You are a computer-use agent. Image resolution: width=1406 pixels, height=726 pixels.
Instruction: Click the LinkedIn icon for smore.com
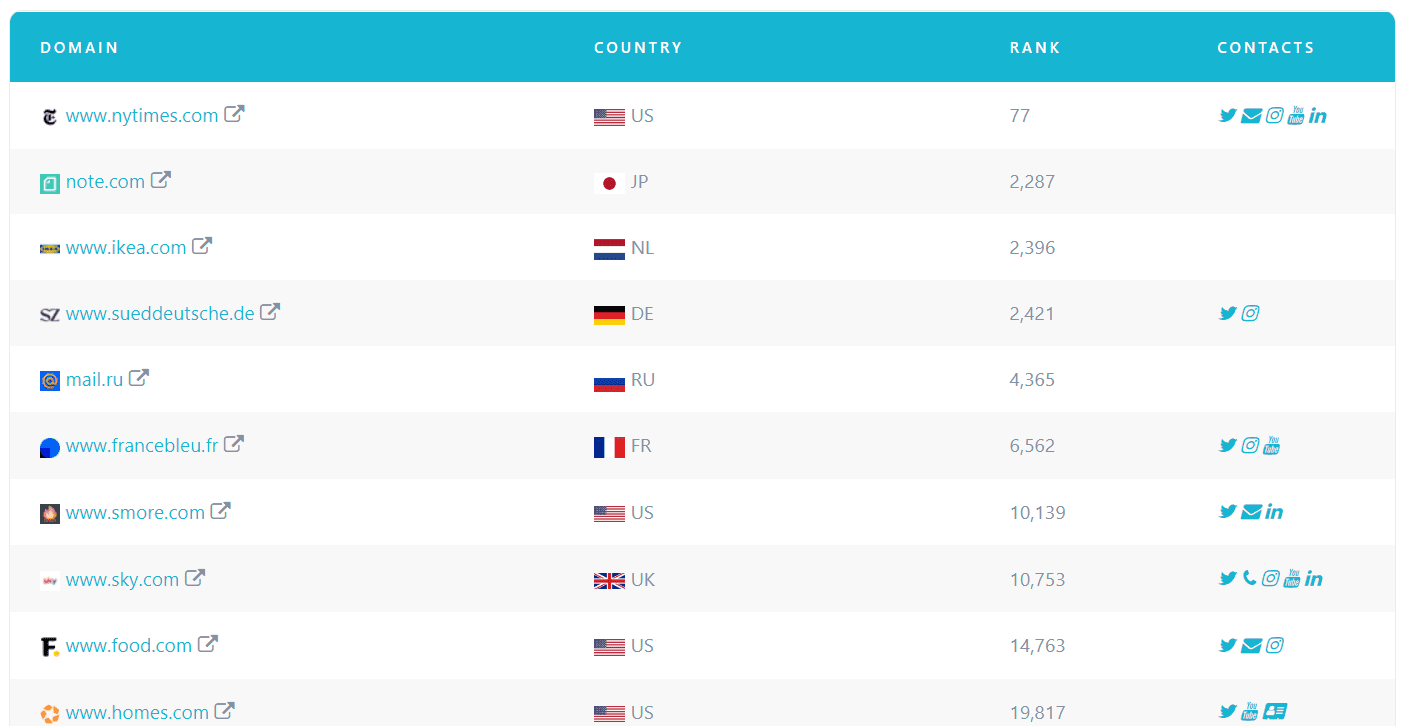[x=1274, y=512]
